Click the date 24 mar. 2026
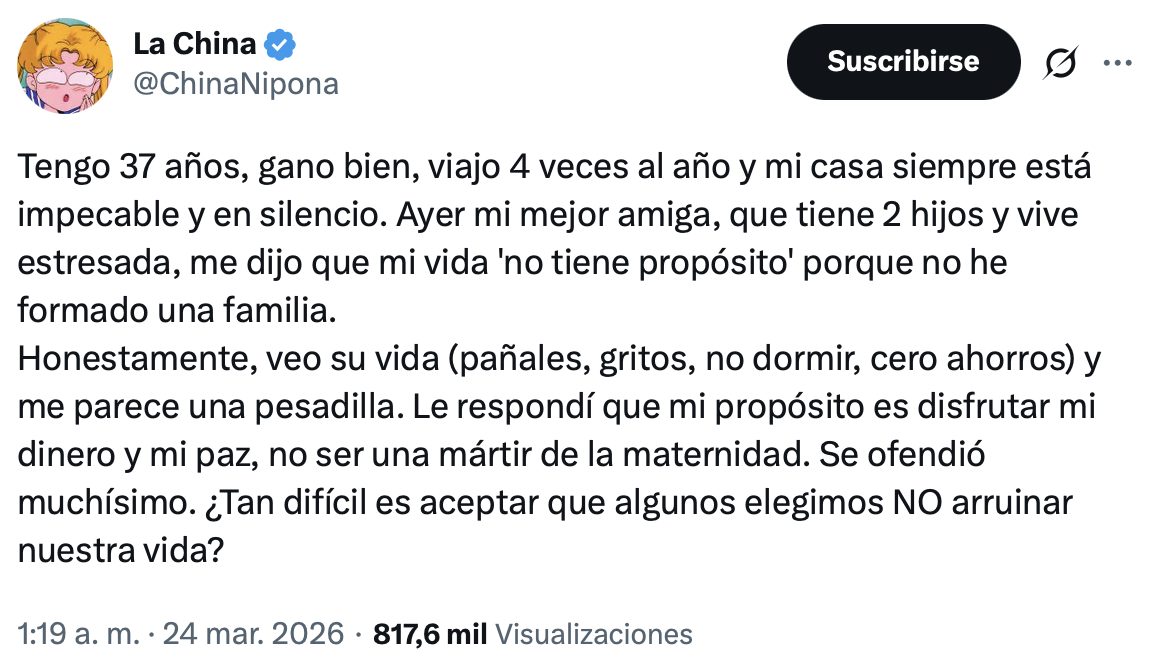Viewport: 1156px width, 668px height. pyautogui.click(x=255, y=634)
